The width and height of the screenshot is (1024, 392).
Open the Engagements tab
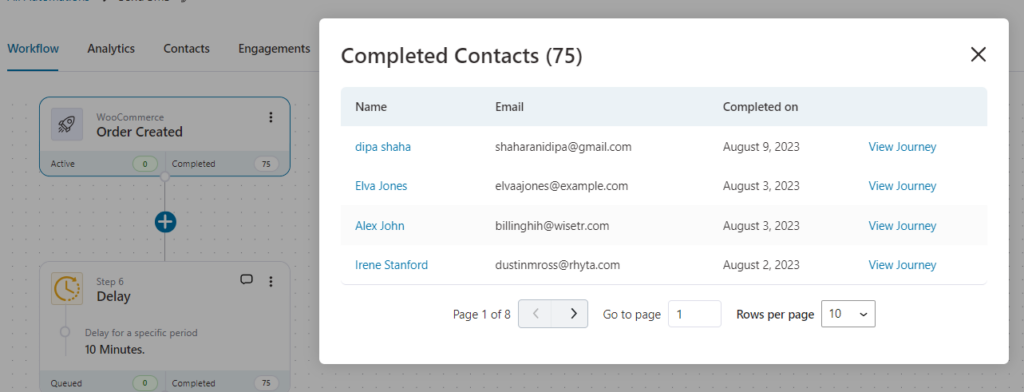[274, 48]
